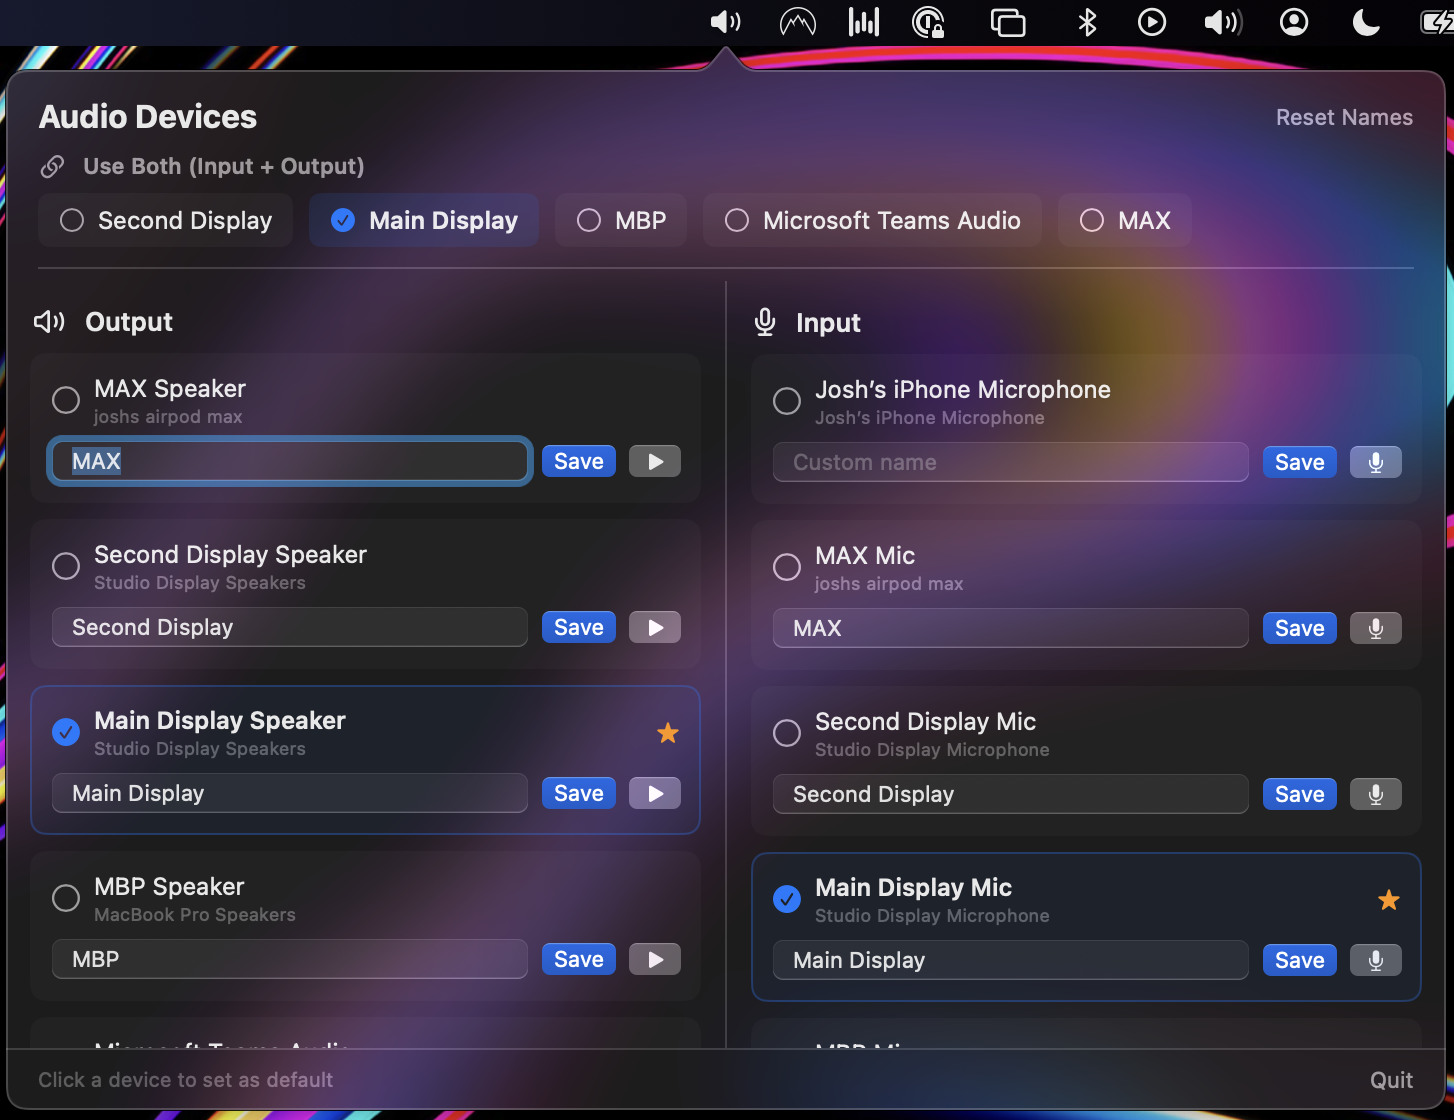
Task: Click custom name field for iPhone Microphone
Action: click(1010, 462)
